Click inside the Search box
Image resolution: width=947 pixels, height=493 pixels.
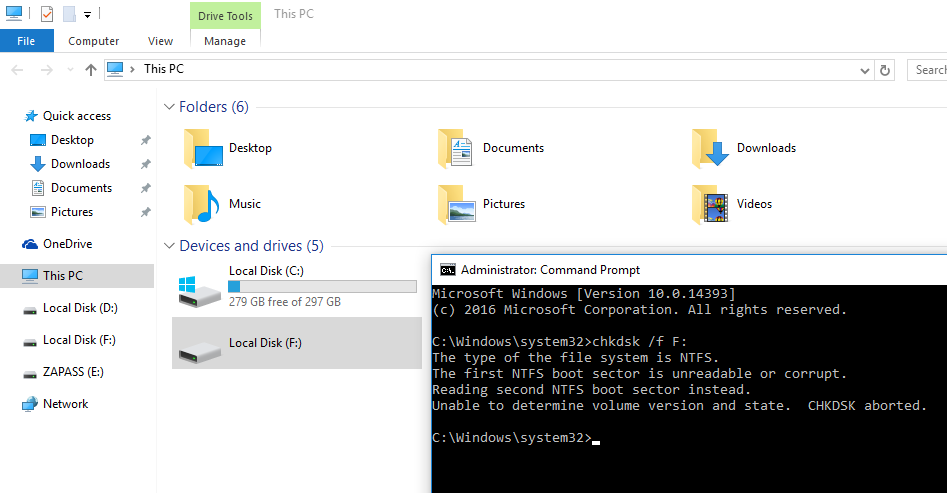coord(928,70)
